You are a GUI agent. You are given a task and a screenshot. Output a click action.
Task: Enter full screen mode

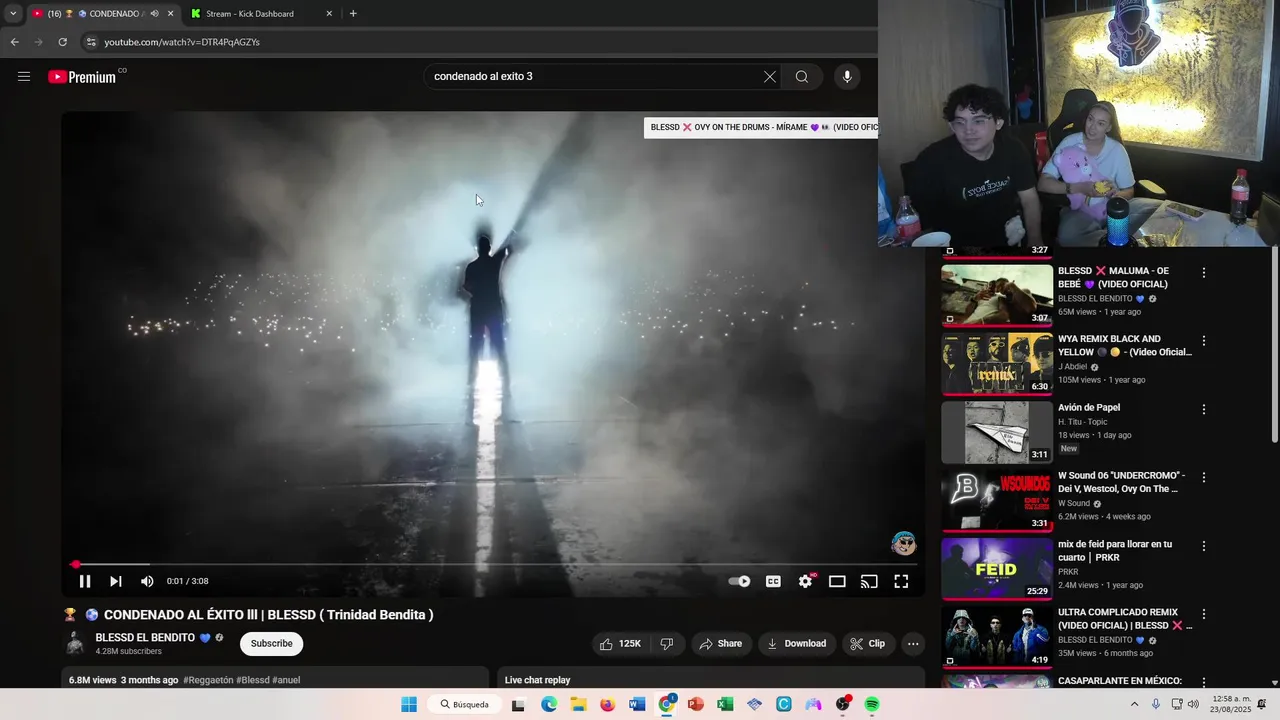901,581
